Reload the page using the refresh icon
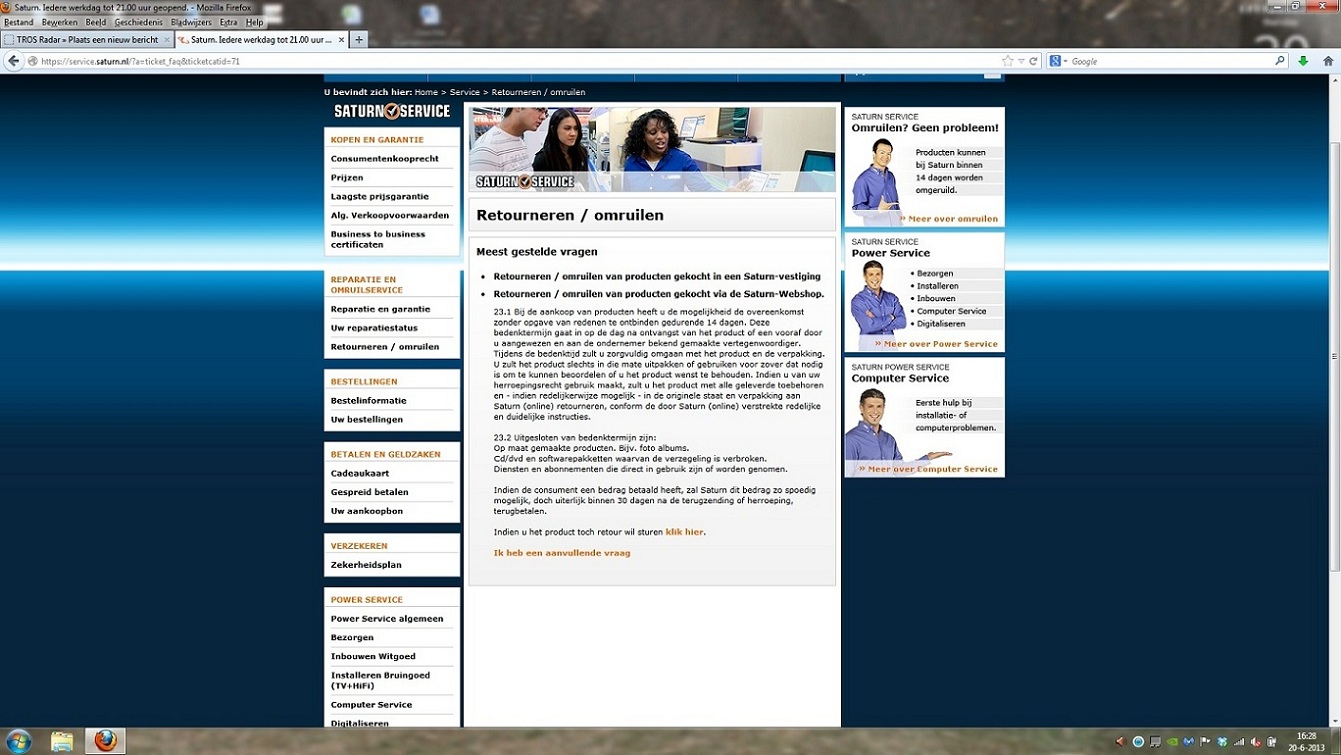This screenshot has width=1341, height=755. (x=1034, y=61)
